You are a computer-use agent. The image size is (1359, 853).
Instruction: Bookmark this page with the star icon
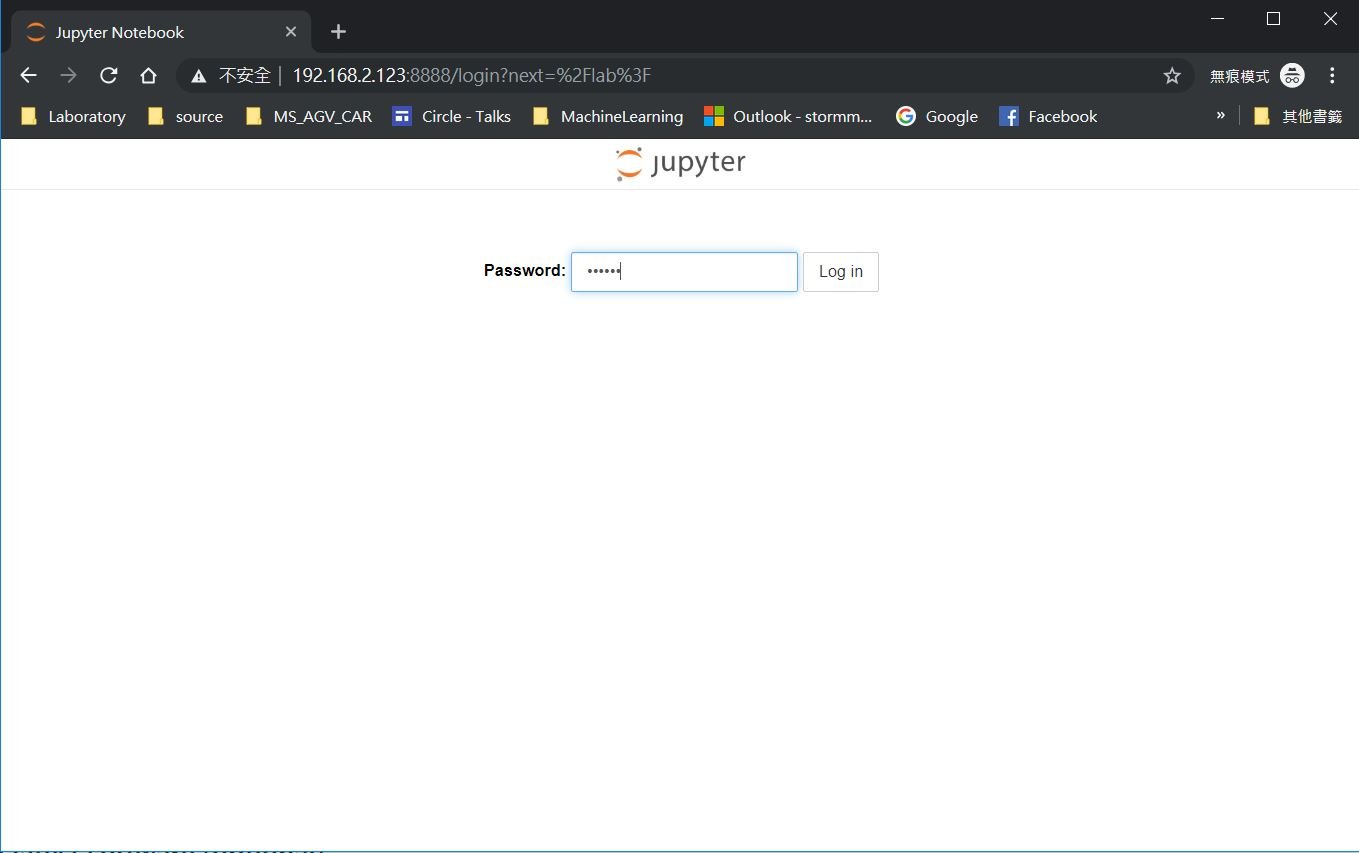point(1172,76)
